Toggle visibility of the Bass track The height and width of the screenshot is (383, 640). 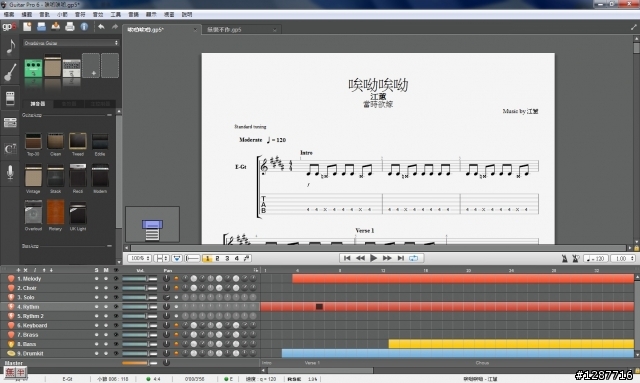pyautogui.click(x=116, y=344)
